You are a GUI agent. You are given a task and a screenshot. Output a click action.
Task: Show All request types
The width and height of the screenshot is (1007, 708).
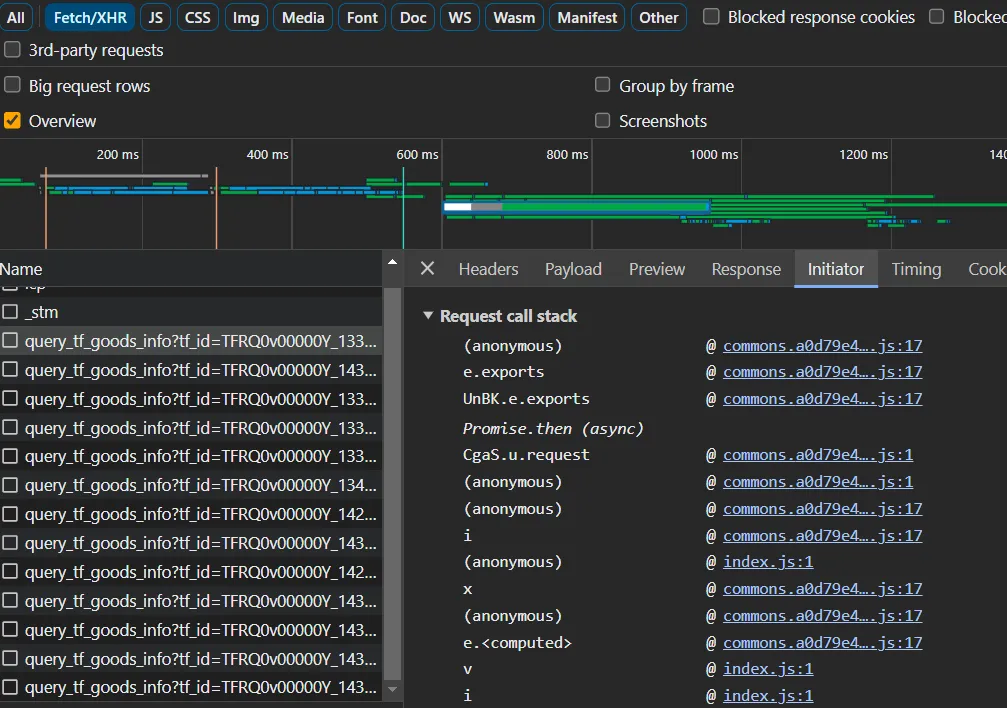16,17
